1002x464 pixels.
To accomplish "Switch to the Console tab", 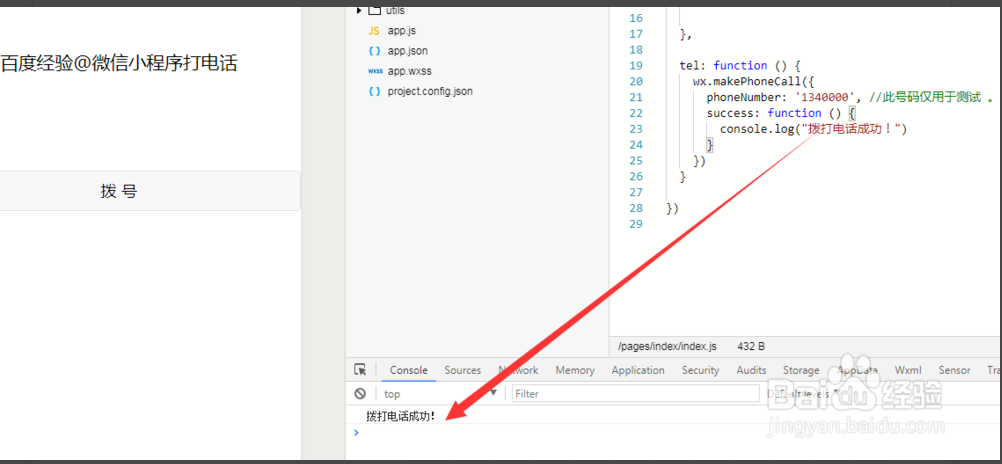I will click(408, 370).
